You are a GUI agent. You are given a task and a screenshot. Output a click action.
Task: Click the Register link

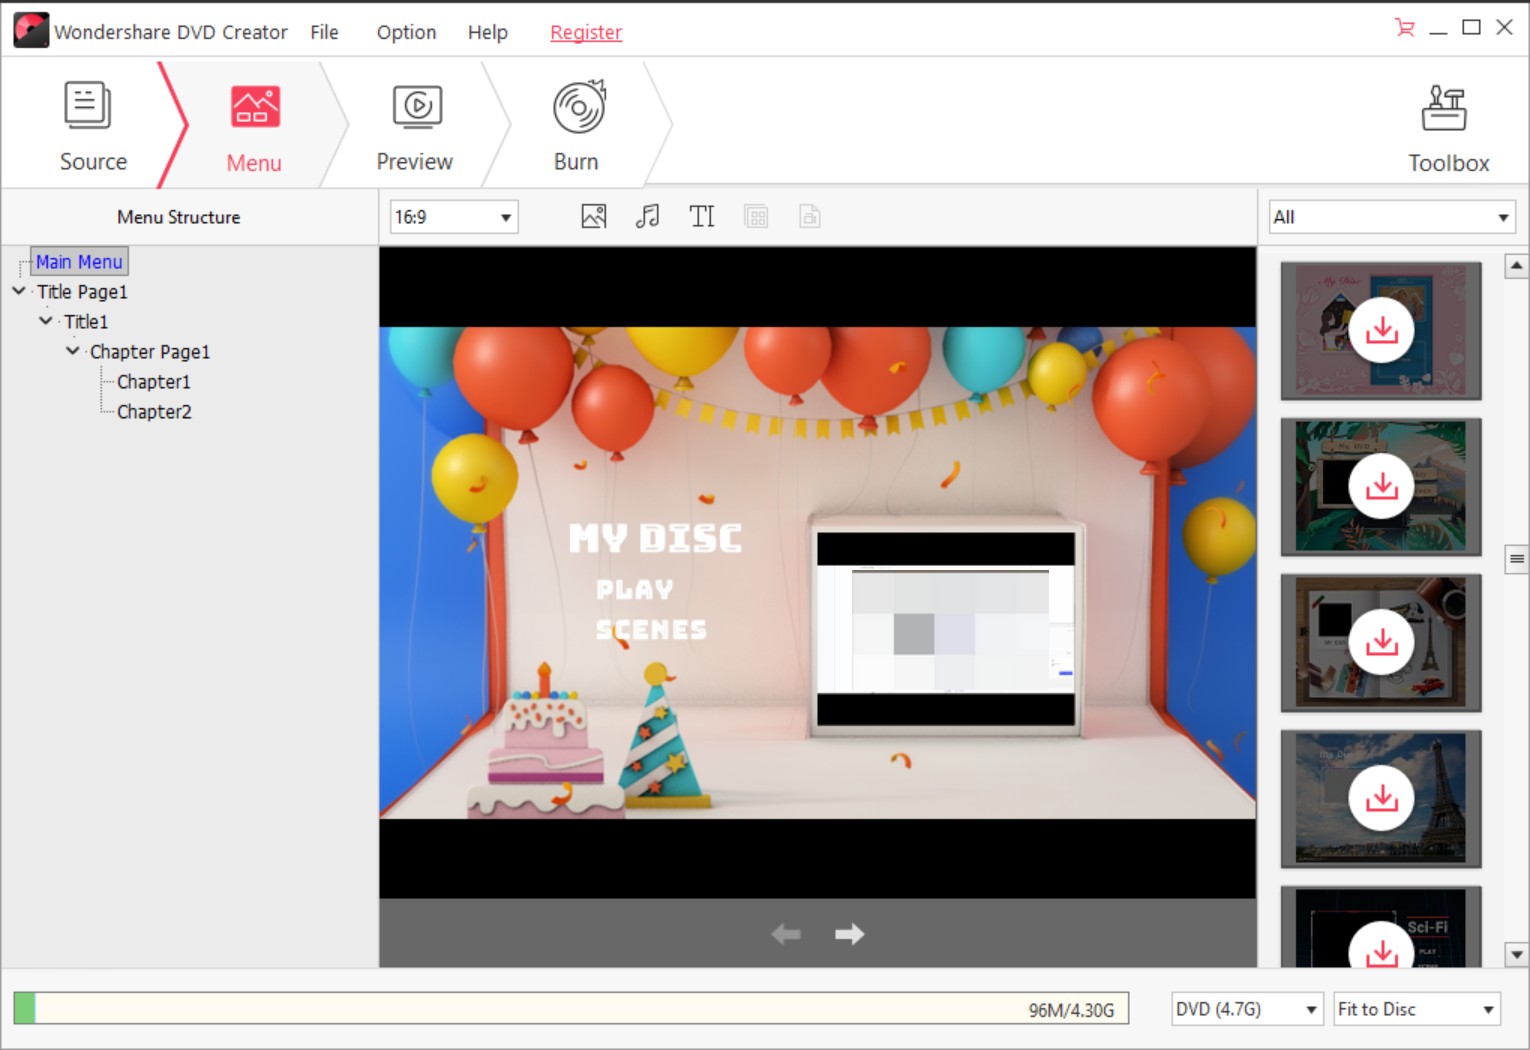click(585, 31)
